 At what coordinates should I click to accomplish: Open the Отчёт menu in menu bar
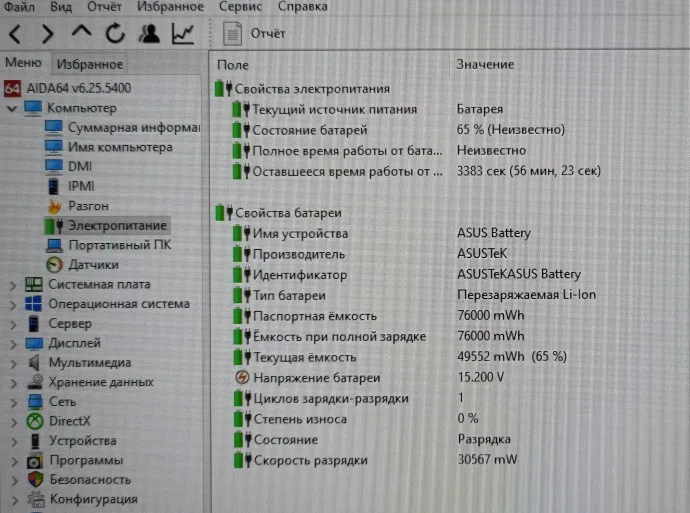pyautogui.click(x=104, y=7)
